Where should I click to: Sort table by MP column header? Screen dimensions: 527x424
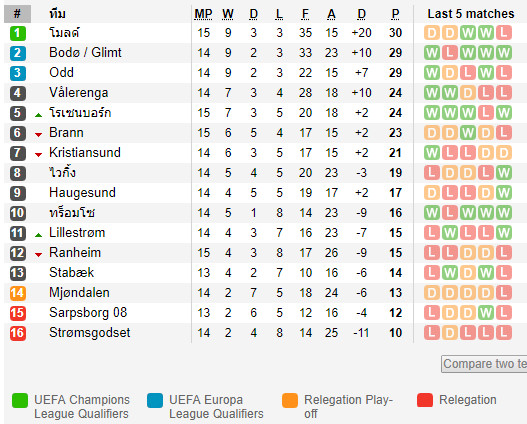[x=203, y=14]
